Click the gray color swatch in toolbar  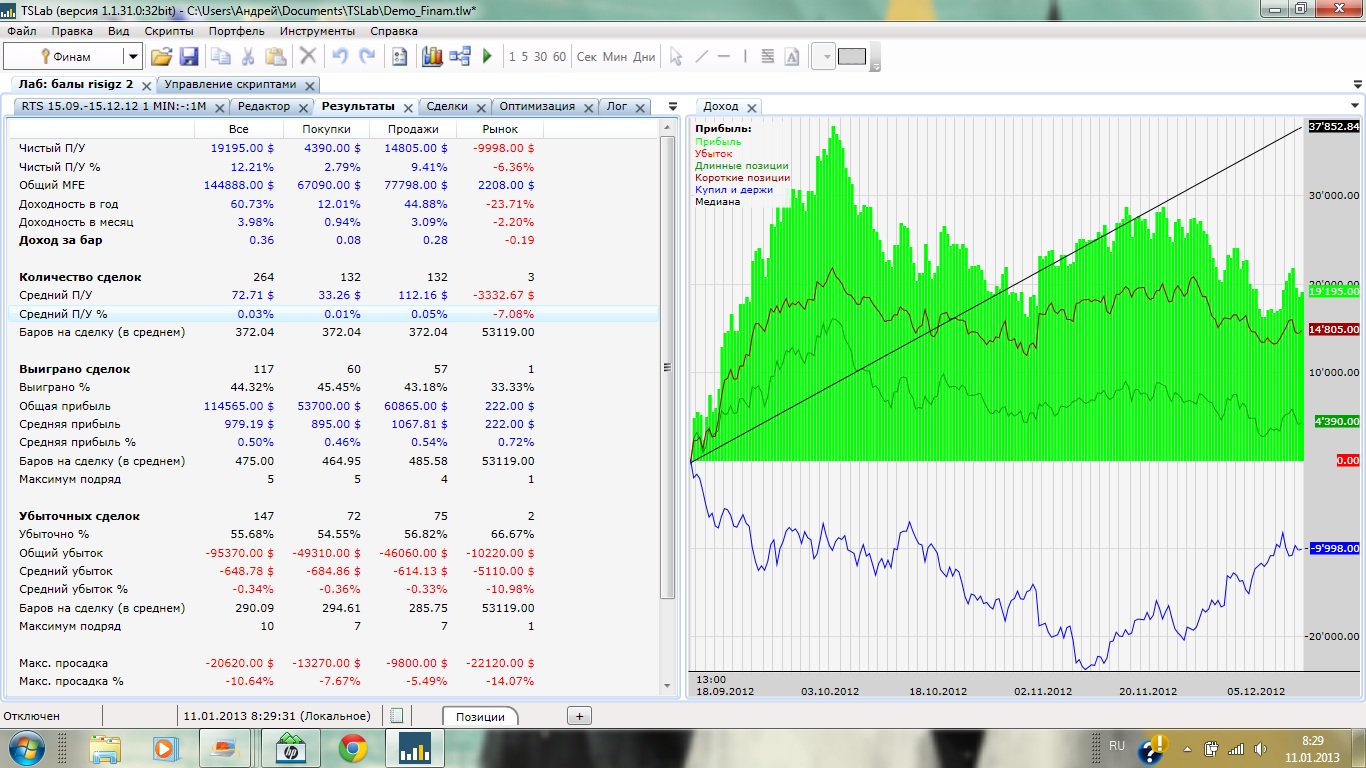(851, 57)
